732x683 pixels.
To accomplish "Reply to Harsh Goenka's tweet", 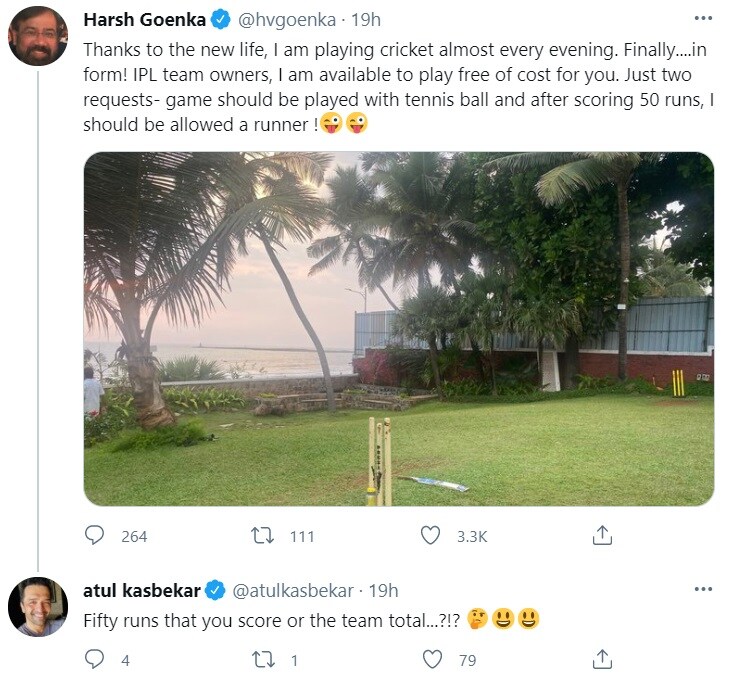I will tap(96, 536).
